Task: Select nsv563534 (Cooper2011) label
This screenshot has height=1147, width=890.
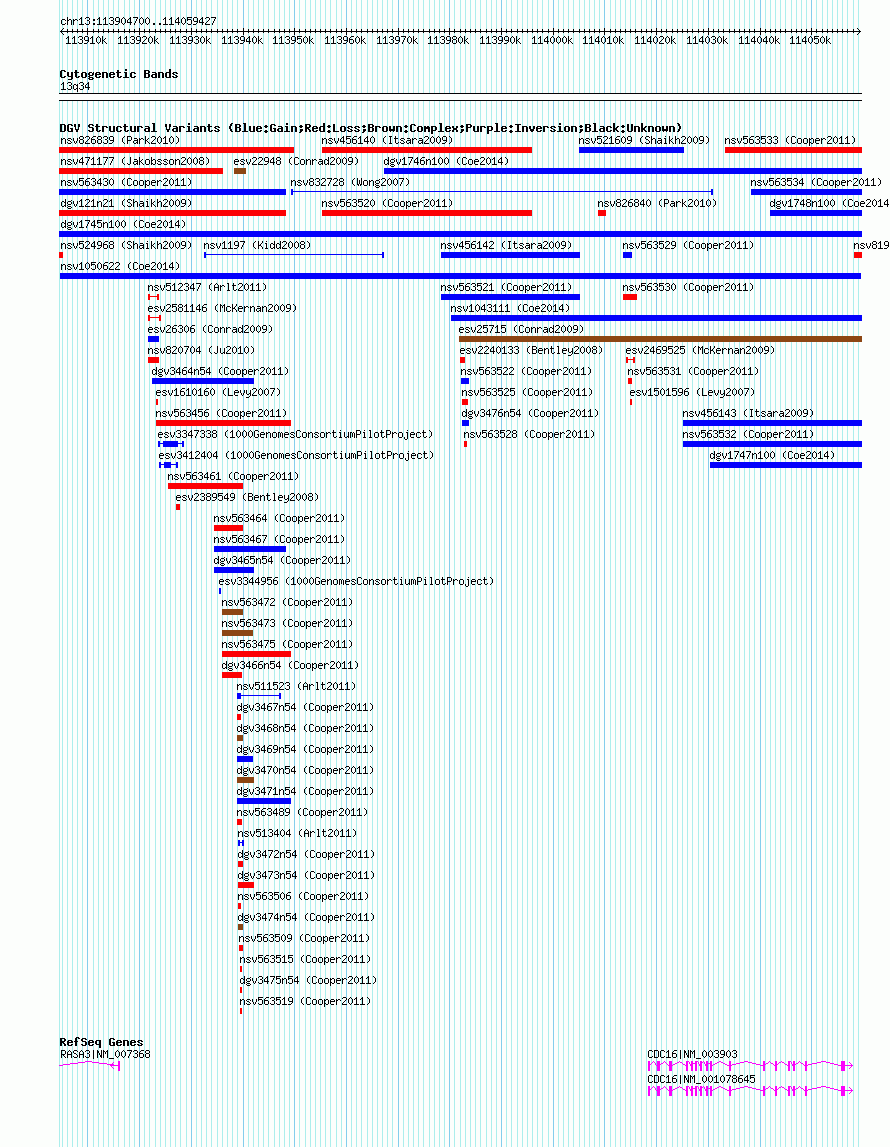Action: click(816, 182)
